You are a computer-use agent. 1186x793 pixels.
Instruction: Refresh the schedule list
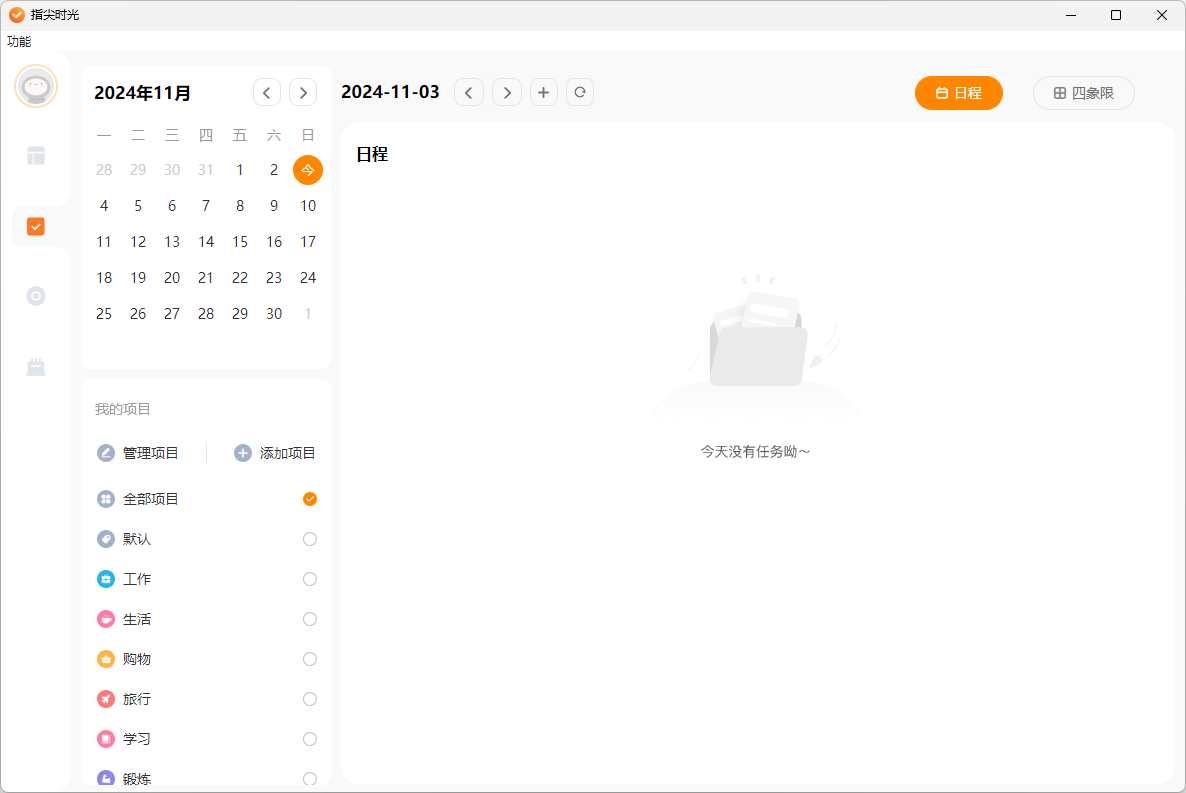point(579,92)
